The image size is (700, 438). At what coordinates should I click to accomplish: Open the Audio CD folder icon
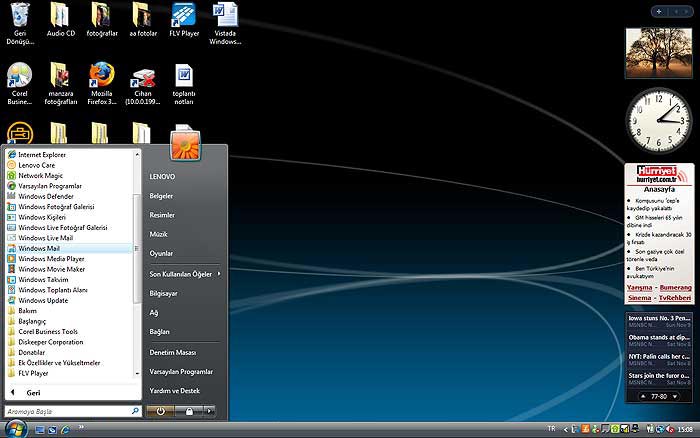coord(61,20)
